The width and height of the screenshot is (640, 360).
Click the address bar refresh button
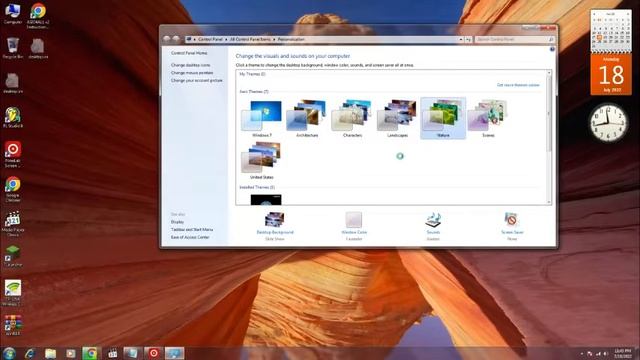pos(468,40)
